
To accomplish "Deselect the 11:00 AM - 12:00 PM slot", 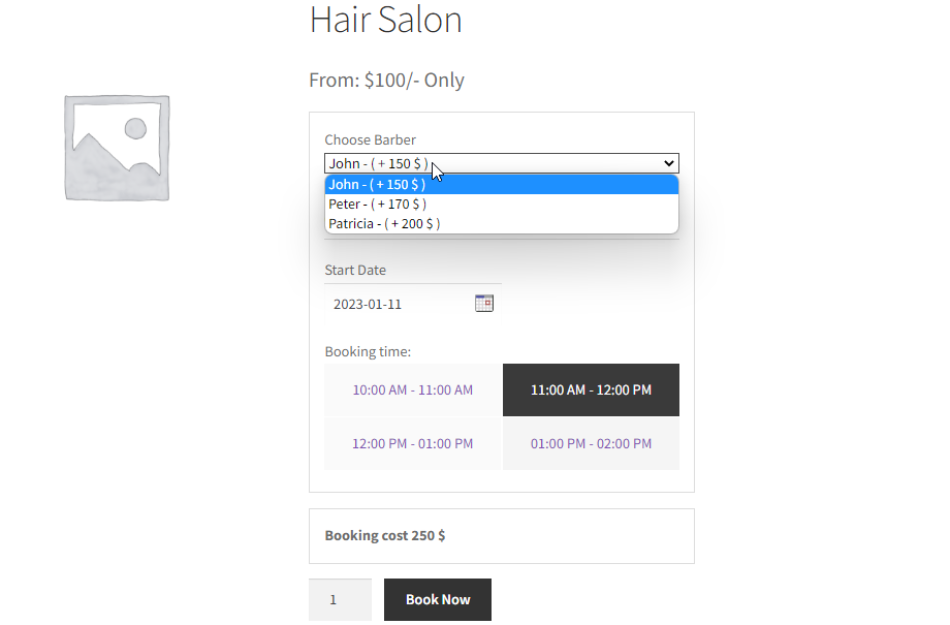I will click(x=590, y=389).
